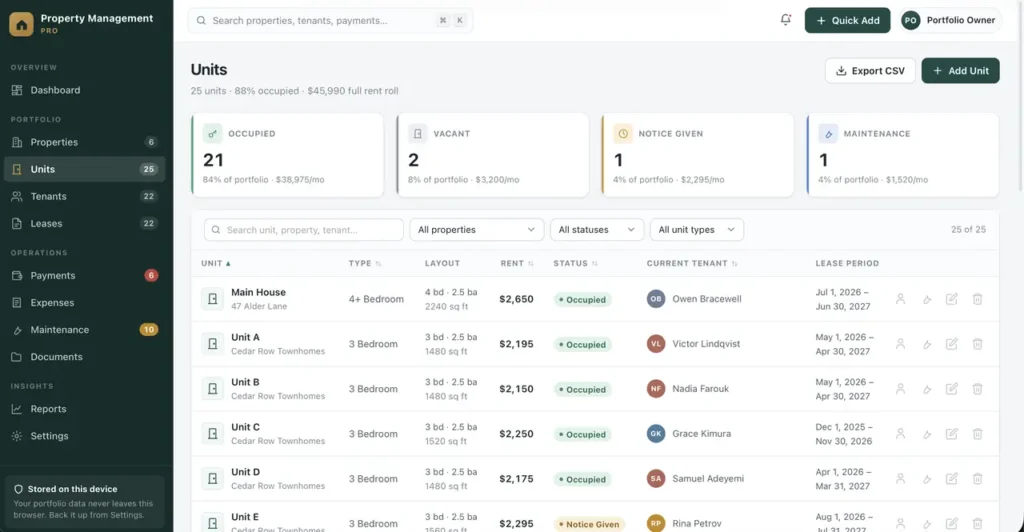The width and height of the screenshot is (1024, 532).
Task: Open Payments in sidebar
Action: point(84,275)
